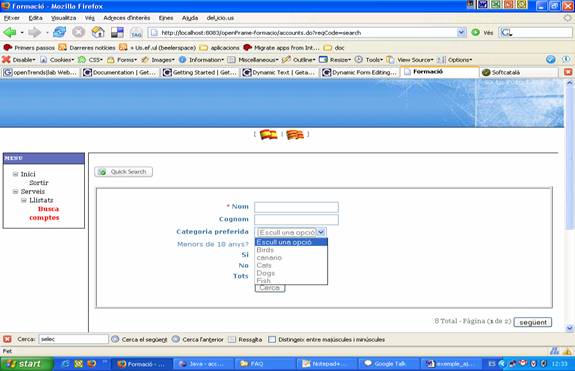575x371 pixels.
Task: Collapse the Llistats tree node
Action: [24, 200]
